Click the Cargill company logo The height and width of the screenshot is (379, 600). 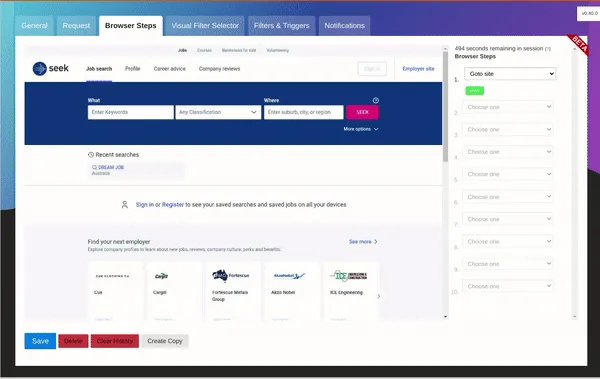point(161,276)
